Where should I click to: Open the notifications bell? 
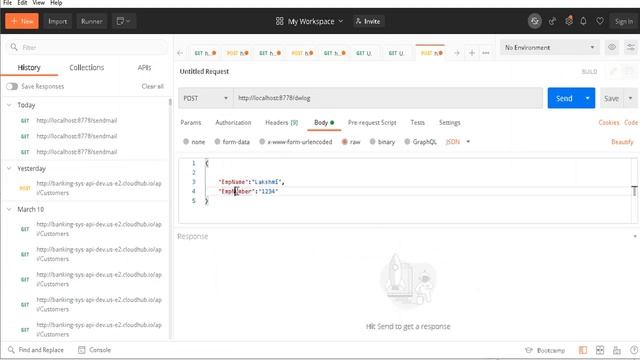coord(583,21)
